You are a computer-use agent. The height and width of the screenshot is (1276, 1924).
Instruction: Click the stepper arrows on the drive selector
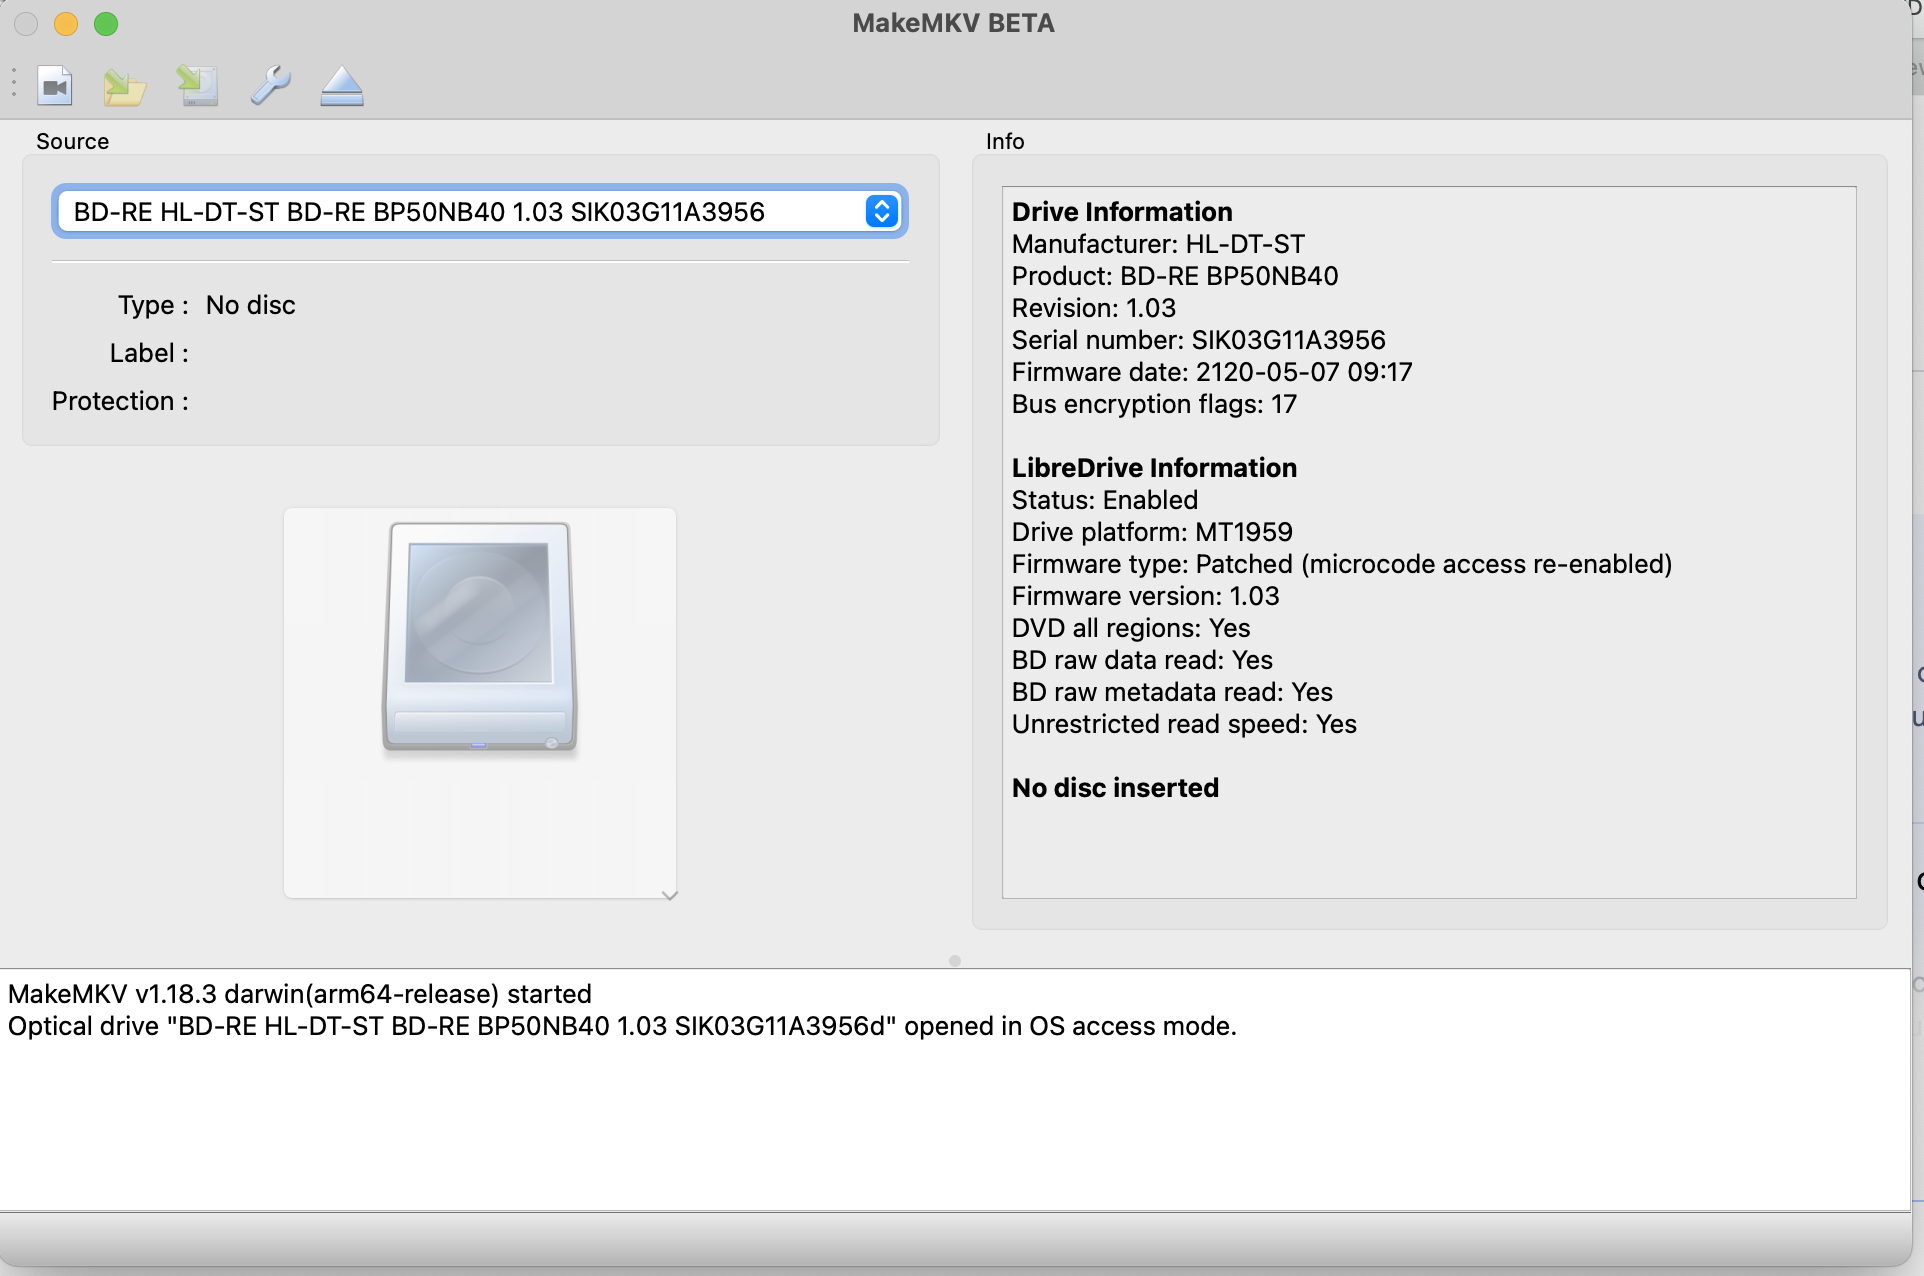tap(881, 212)
